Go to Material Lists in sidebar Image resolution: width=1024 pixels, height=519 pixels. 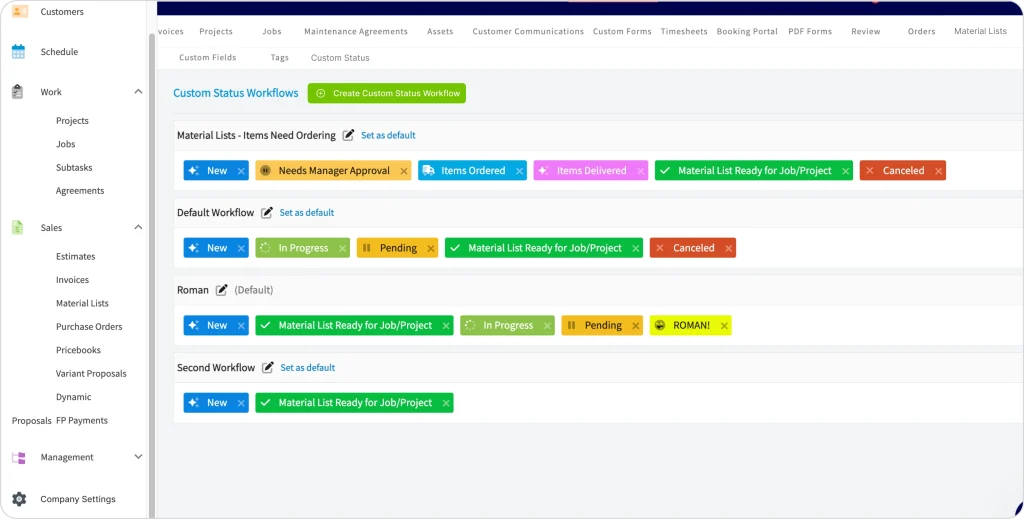click(82, 304)
